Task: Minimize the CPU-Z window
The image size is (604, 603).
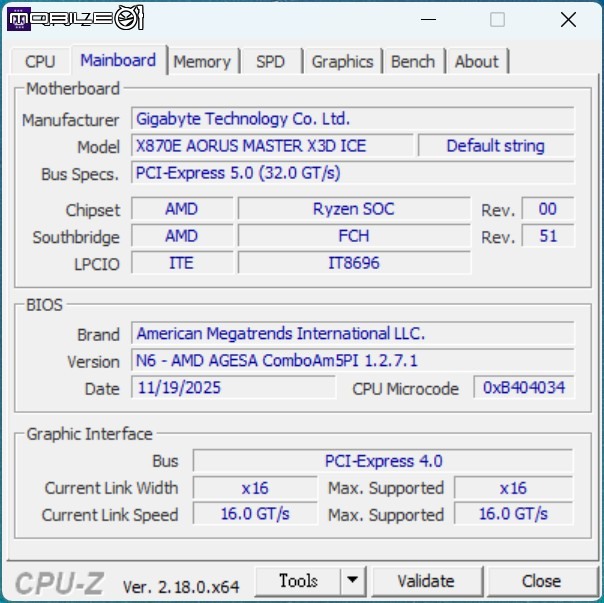Action: pos(428,19)
